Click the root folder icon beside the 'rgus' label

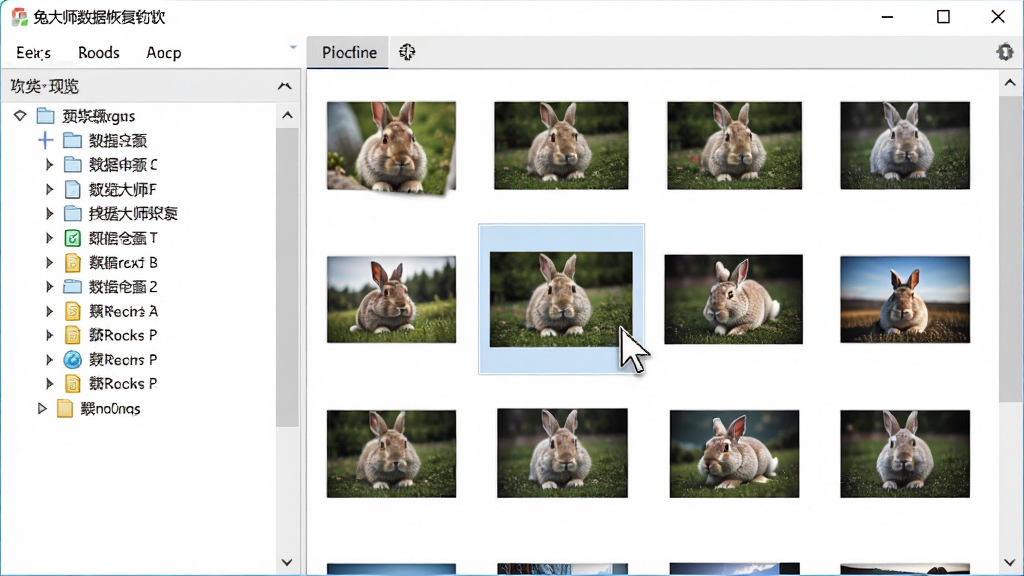click(45, 116)
